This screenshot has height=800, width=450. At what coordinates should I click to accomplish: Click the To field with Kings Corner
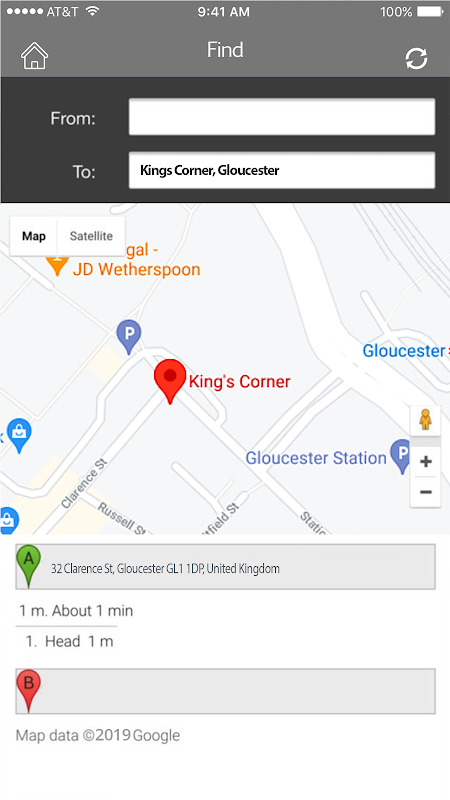click(282, 170)
